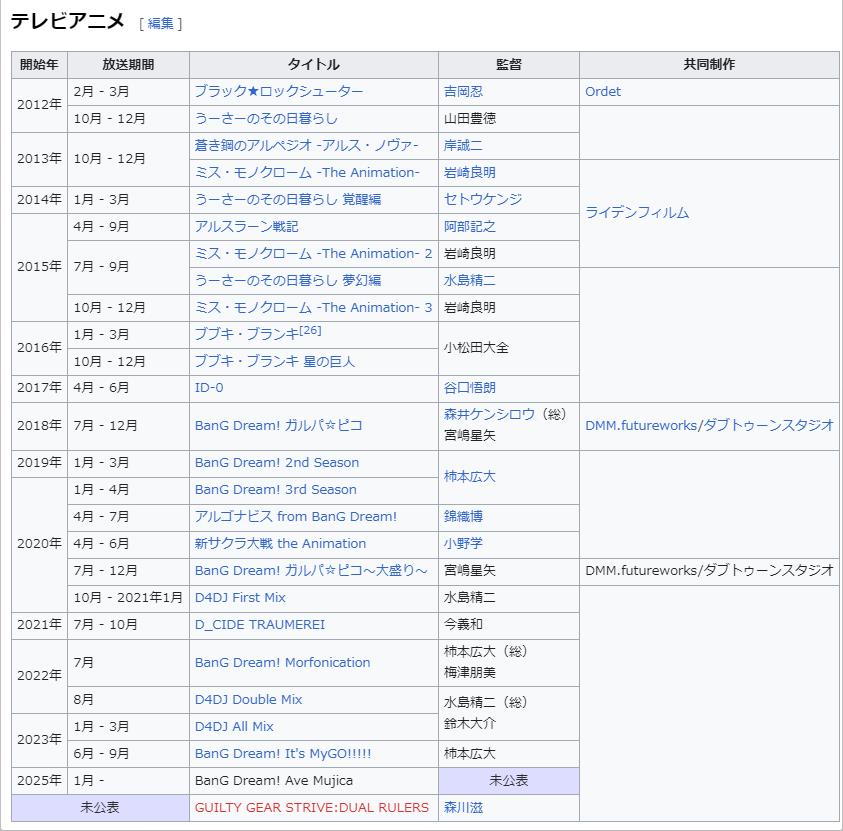Image resolution: width=843 pixels, height=831 pixels.
Task: Click the 放送期間 column header
Action: coord(128,65)
